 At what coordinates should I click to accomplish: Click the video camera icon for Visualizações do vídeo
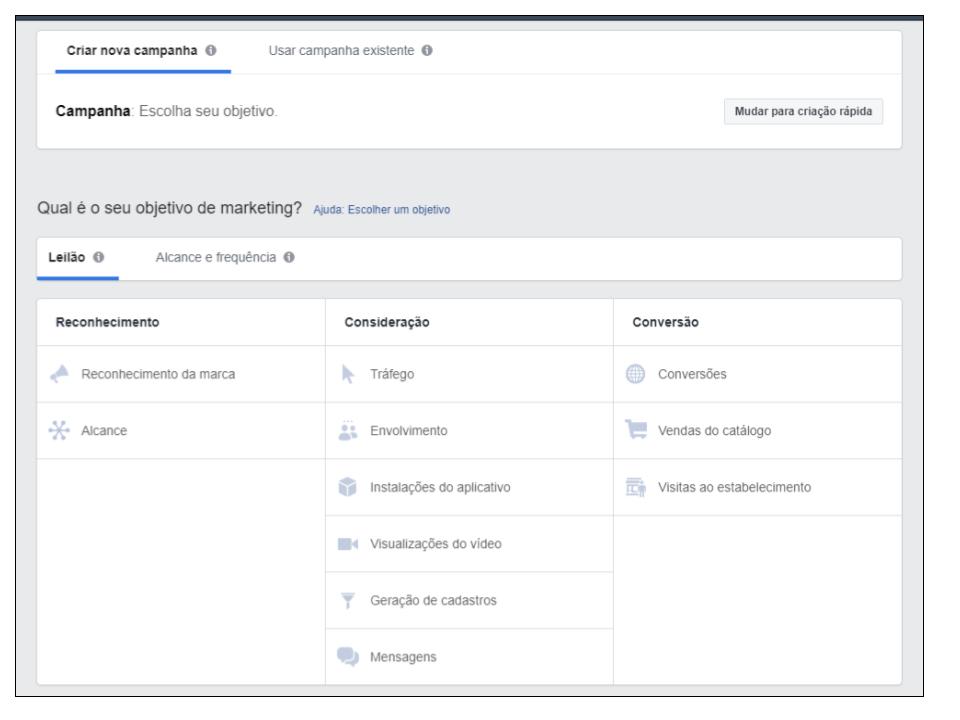pyautogui.click(x=348, y=544)
